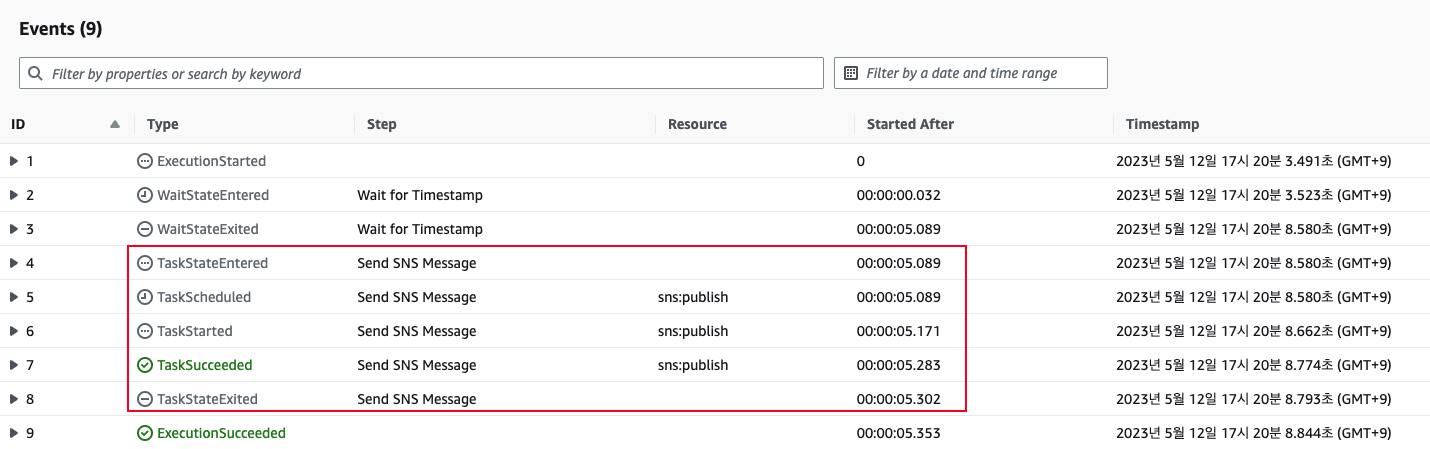Image resolution: width=1430 pixels, height=449 pixels.
Task: Click the TaskStateExited status icon
Action: tap(145, 399)
